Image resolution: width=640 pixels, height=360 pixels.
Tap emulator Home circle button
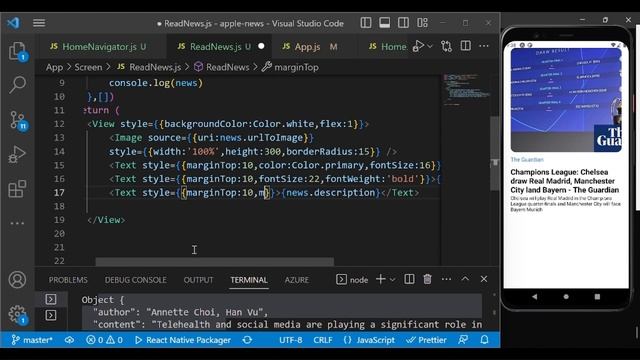[566, 297]
